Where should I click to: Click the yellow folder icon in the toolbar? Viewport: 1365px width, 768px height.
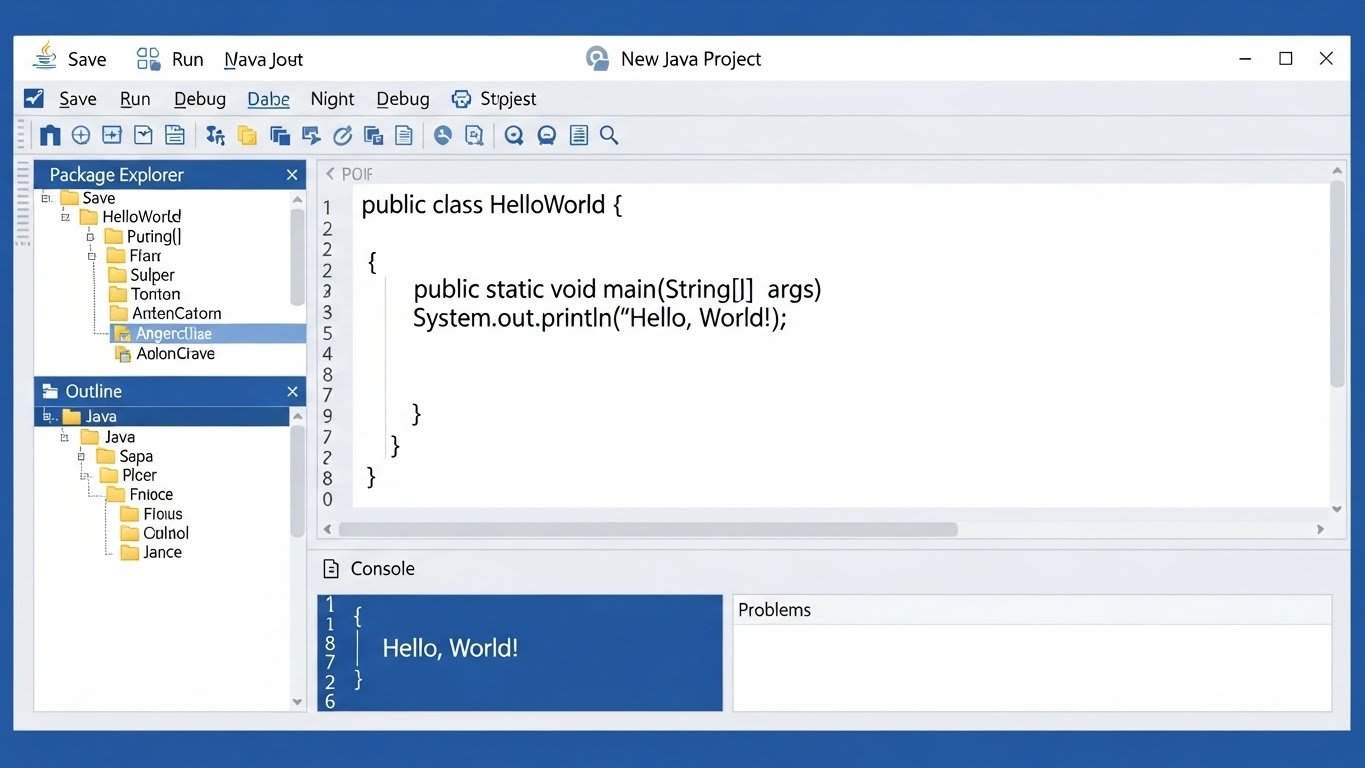click(x=247, y=135)
